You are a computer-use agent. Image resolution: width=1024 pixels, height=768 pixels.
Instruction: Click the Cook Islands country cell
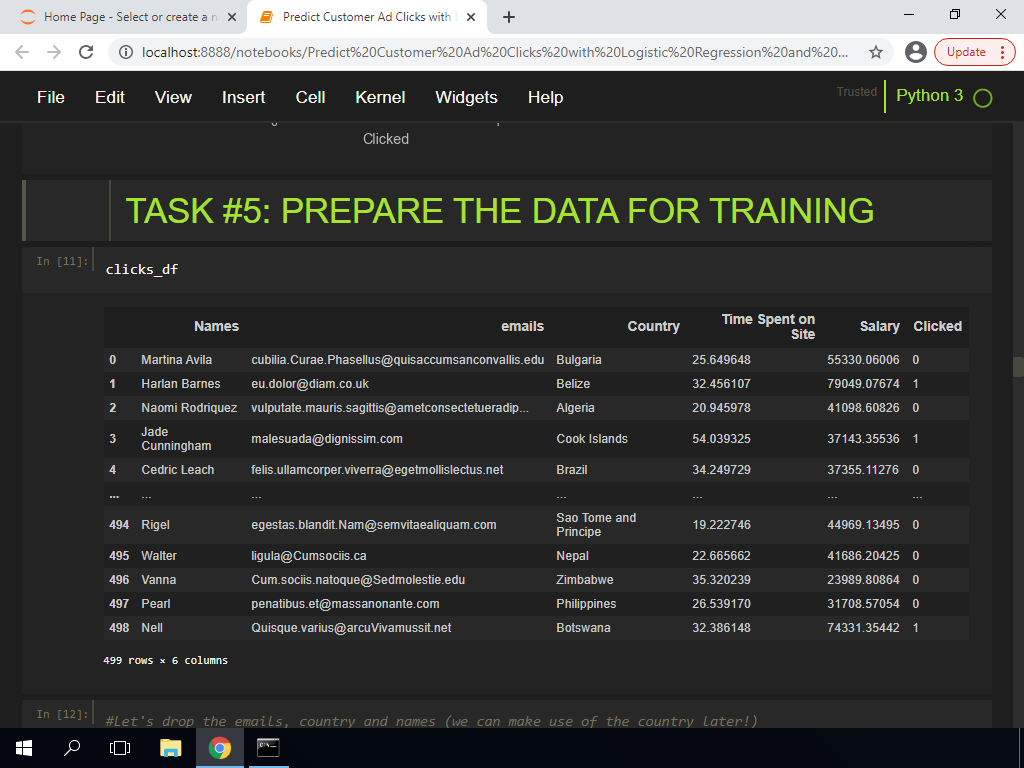(x=592, y=439)
